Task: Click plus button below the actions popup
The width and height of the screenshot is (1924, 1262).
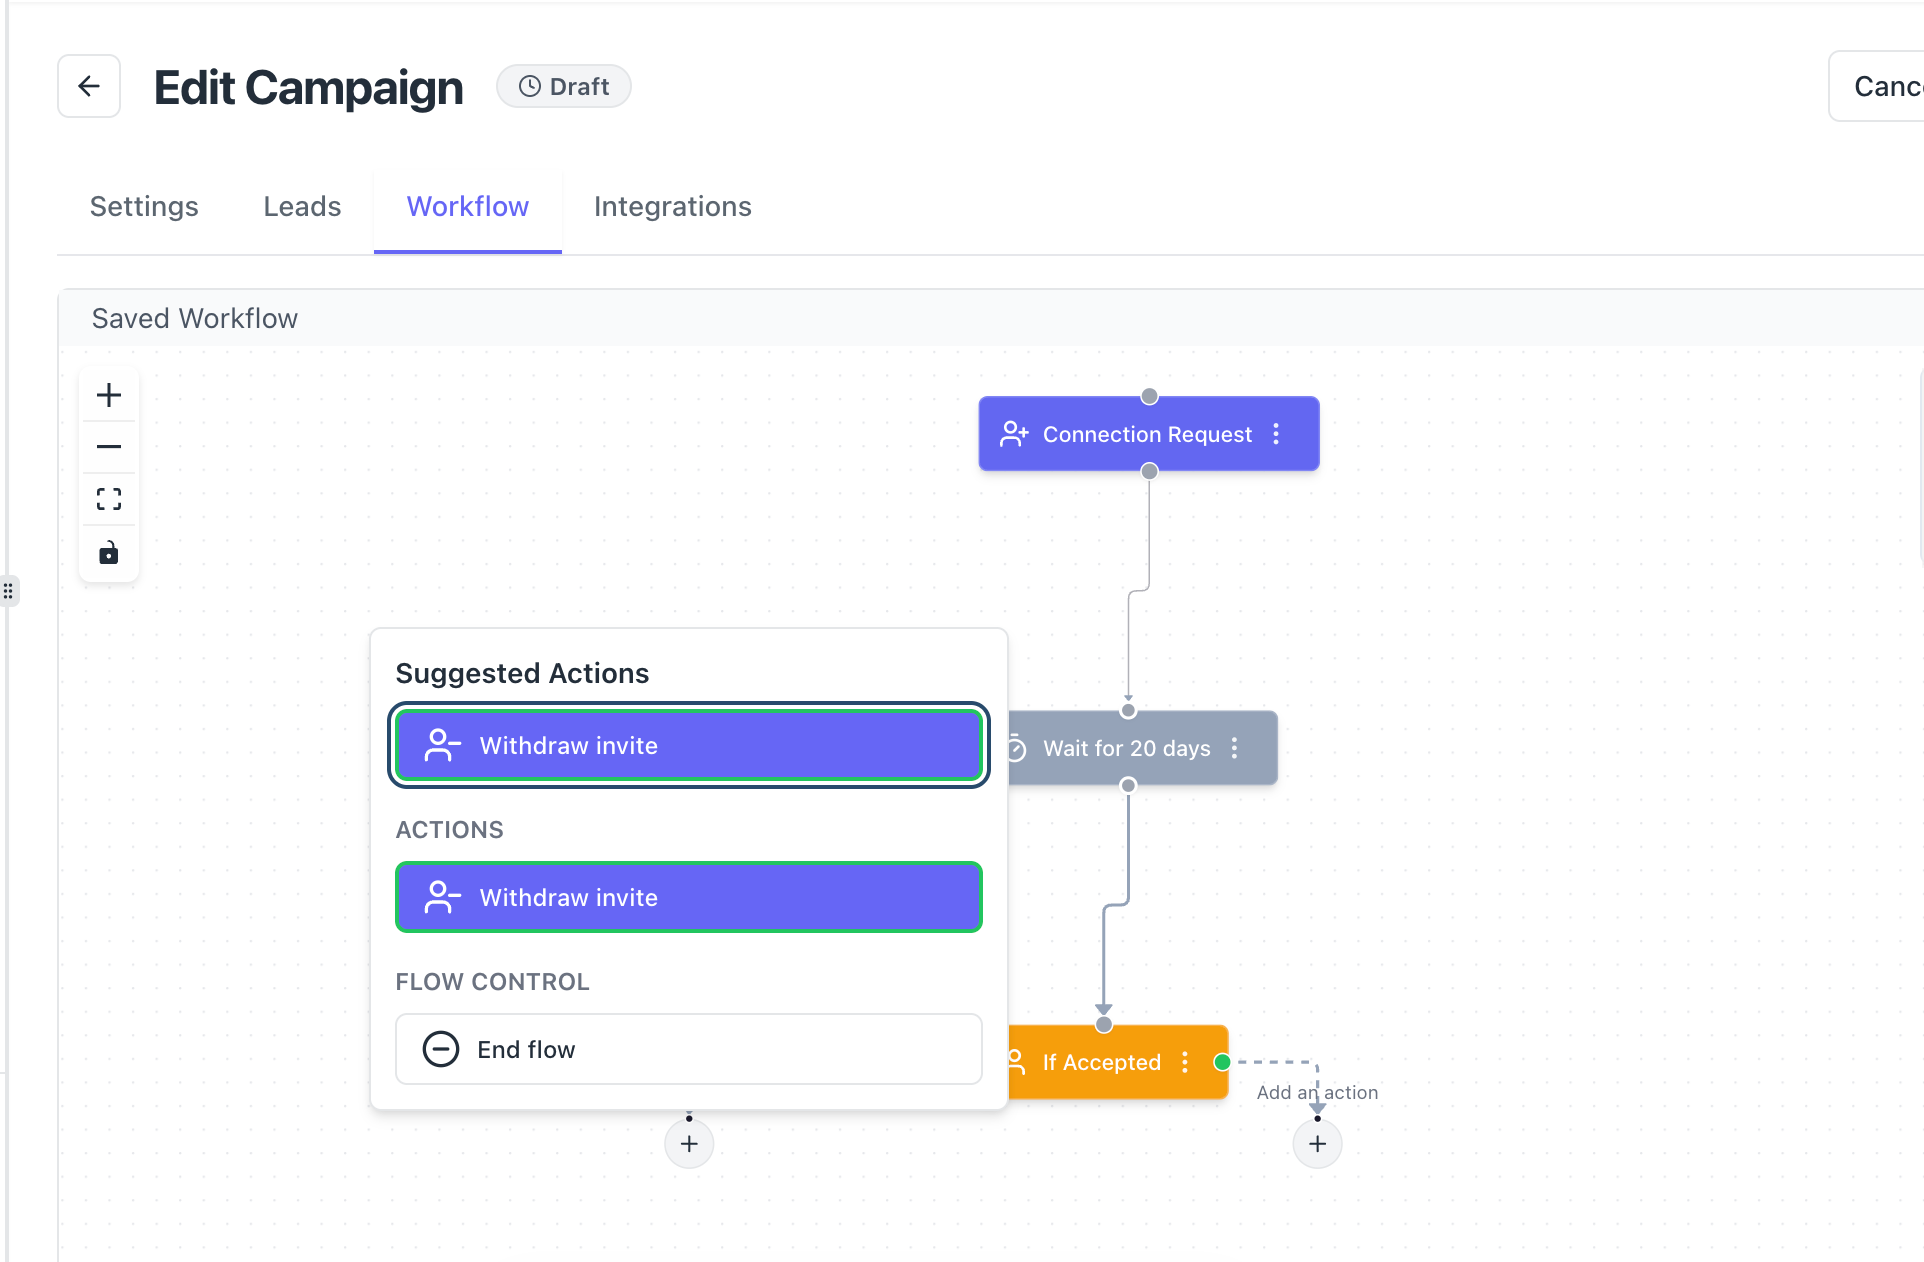Action: (689, 1144)
